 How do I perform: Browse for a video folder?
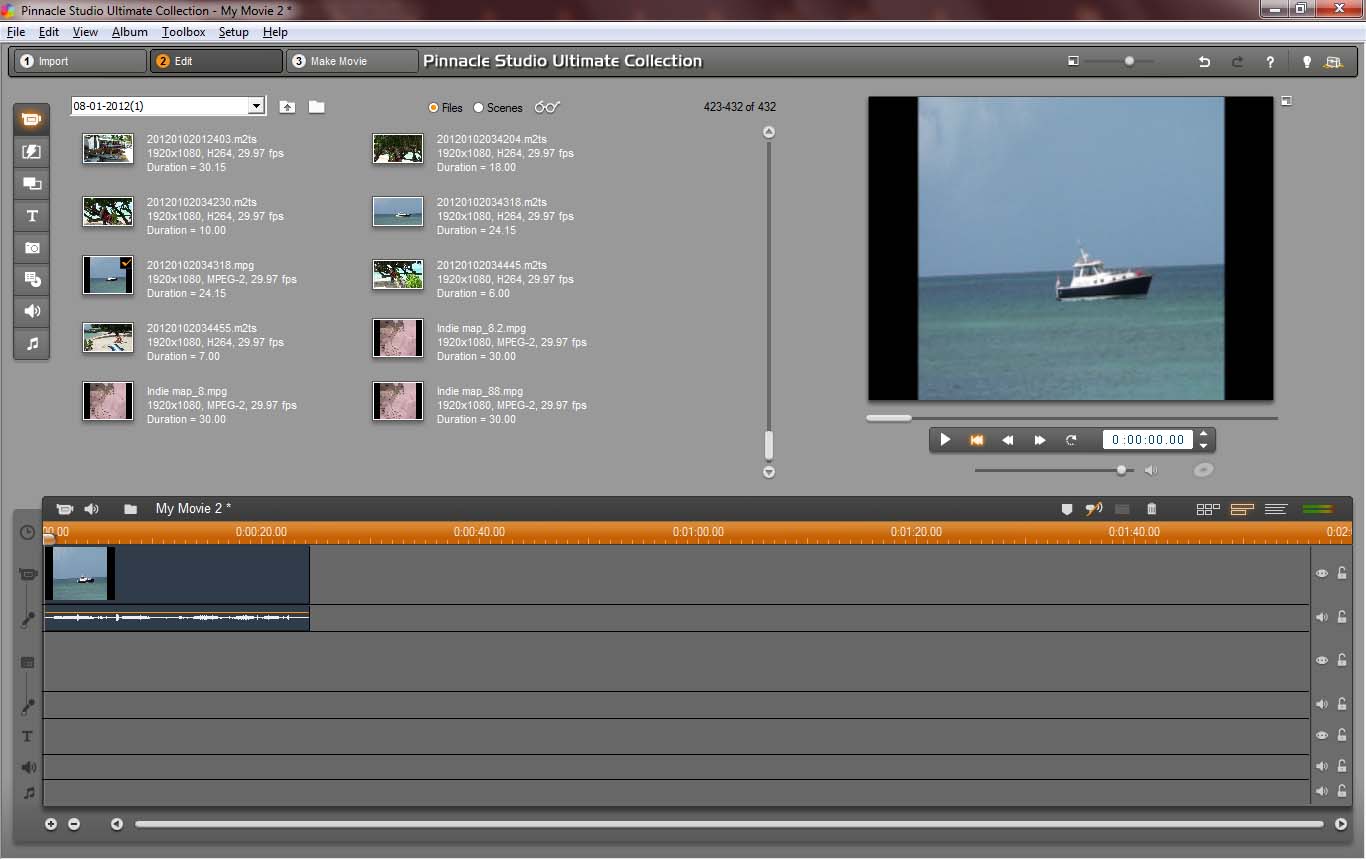click(316, 107)
